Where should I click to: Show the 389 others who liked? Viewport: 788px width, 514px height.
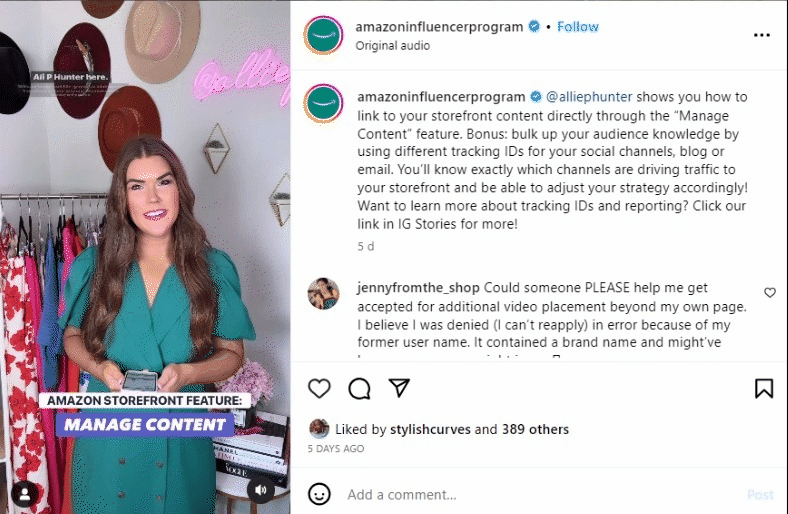click(x=535, y=430)
